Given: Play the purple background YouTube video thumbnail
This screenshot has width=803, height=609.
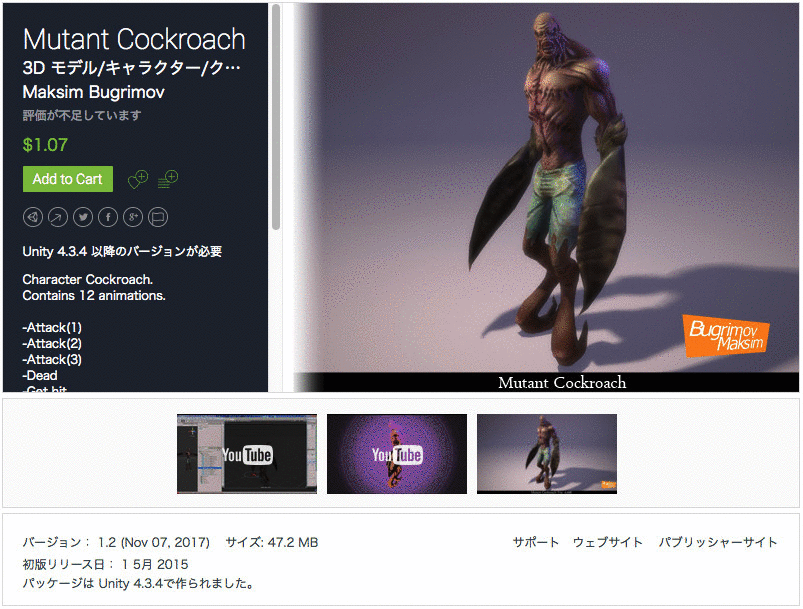Looking at the screenshot, I should click(397, 454).
